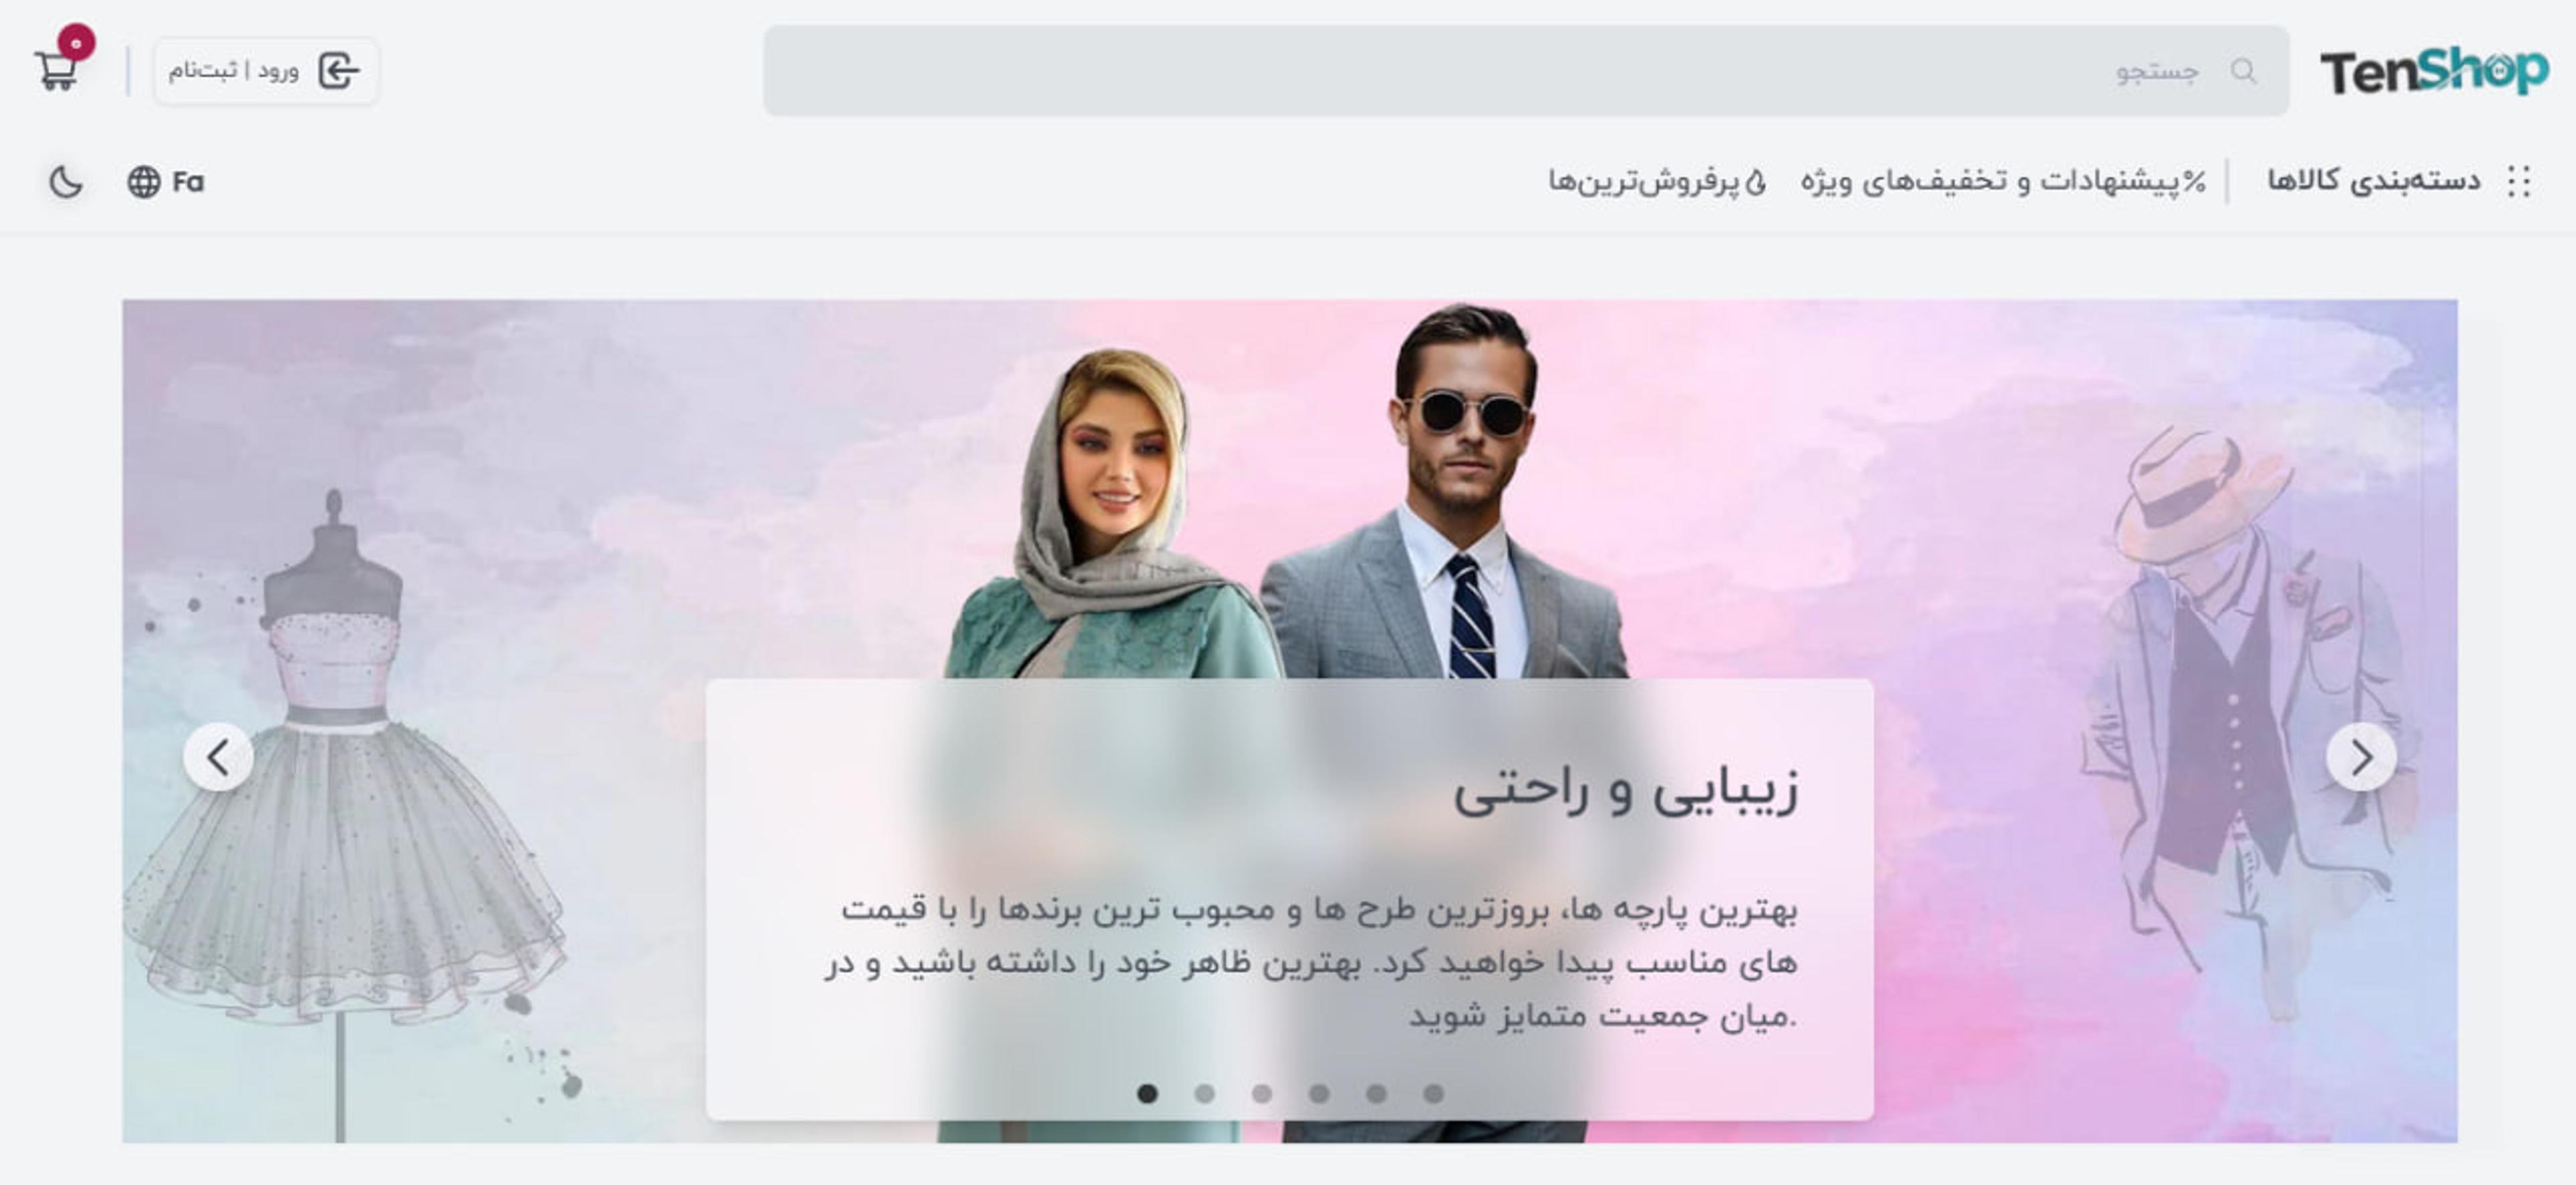This screenshot has width=2576, height=1185.
Task: Open پرفروش‌ترین‌ها menu item
Action: coord(1657,182)
